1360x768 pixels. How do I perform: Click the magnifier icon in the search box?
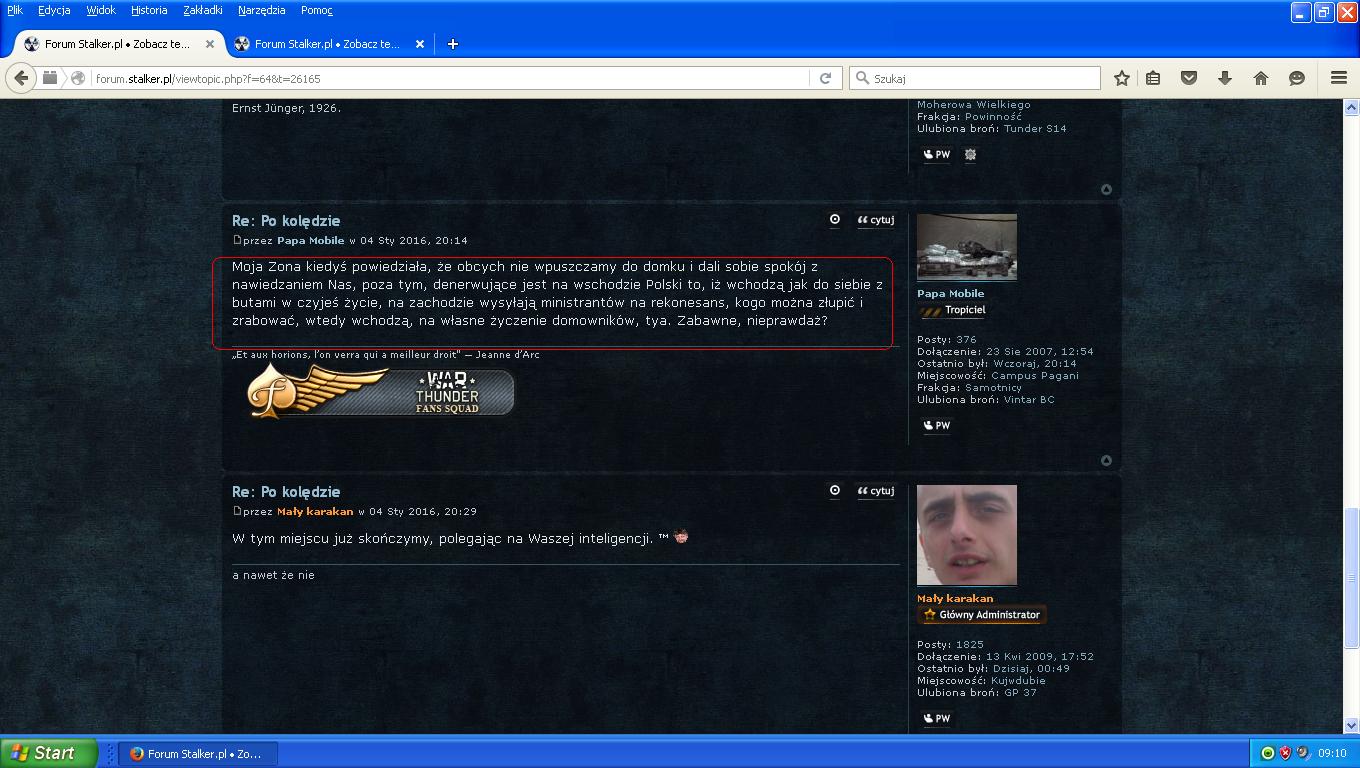(x=861, y=78)
